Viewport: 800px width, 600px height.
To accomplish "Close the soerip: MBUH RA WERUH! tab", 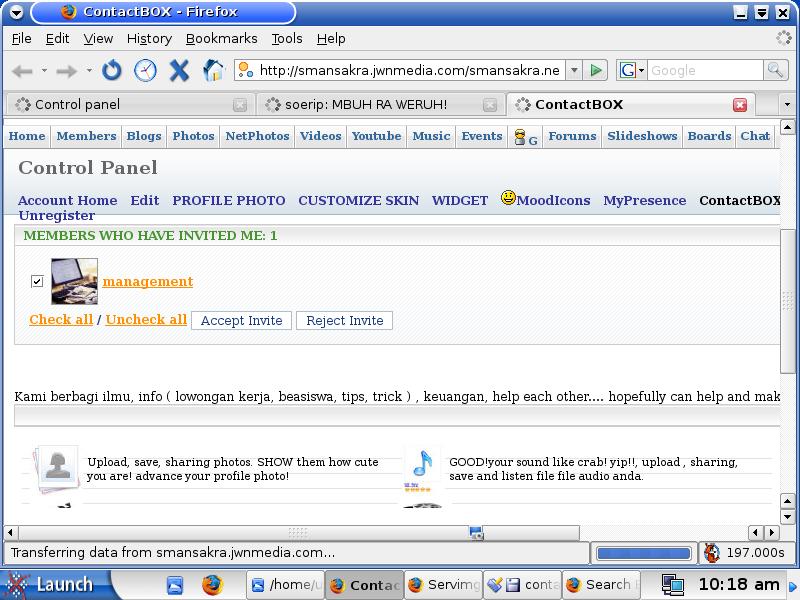I will pyautogui.click(x=489, y=105).
